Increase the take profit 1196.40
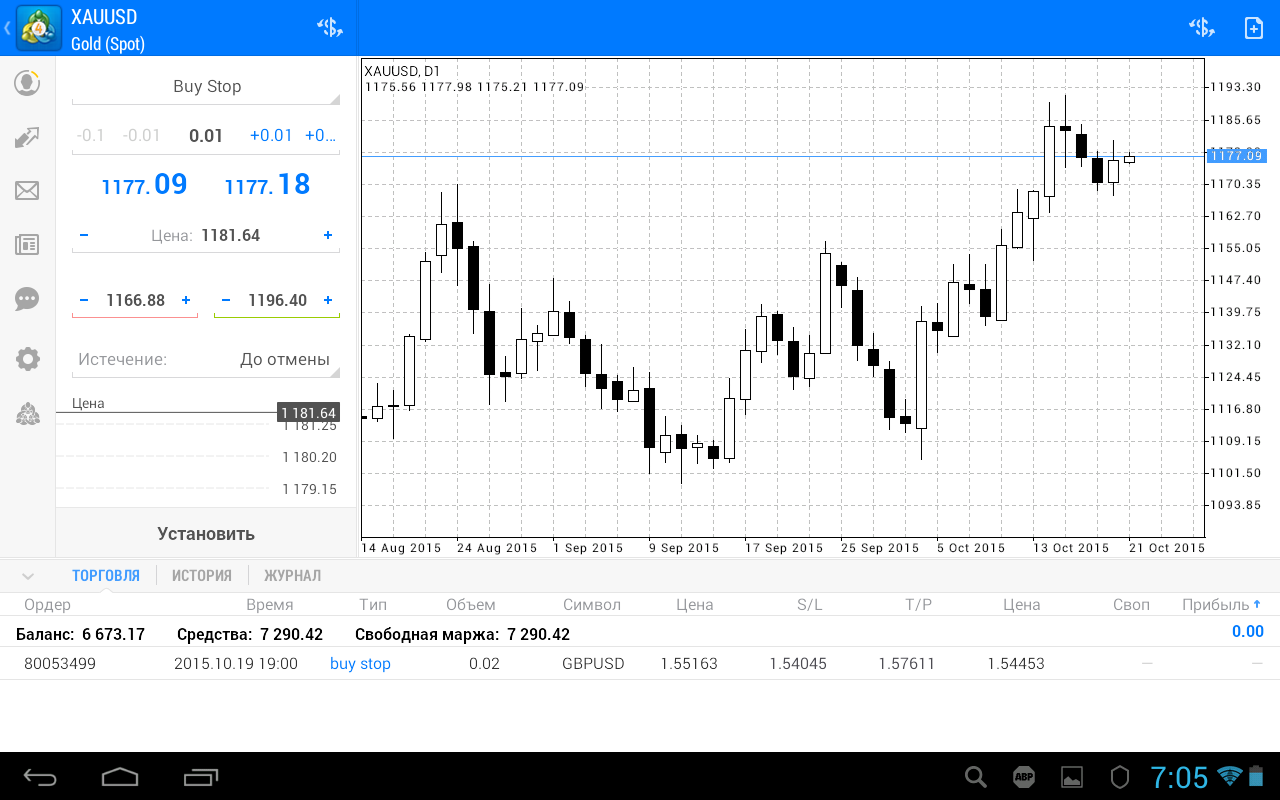The image size is (1280, 800). click(328, 300)
